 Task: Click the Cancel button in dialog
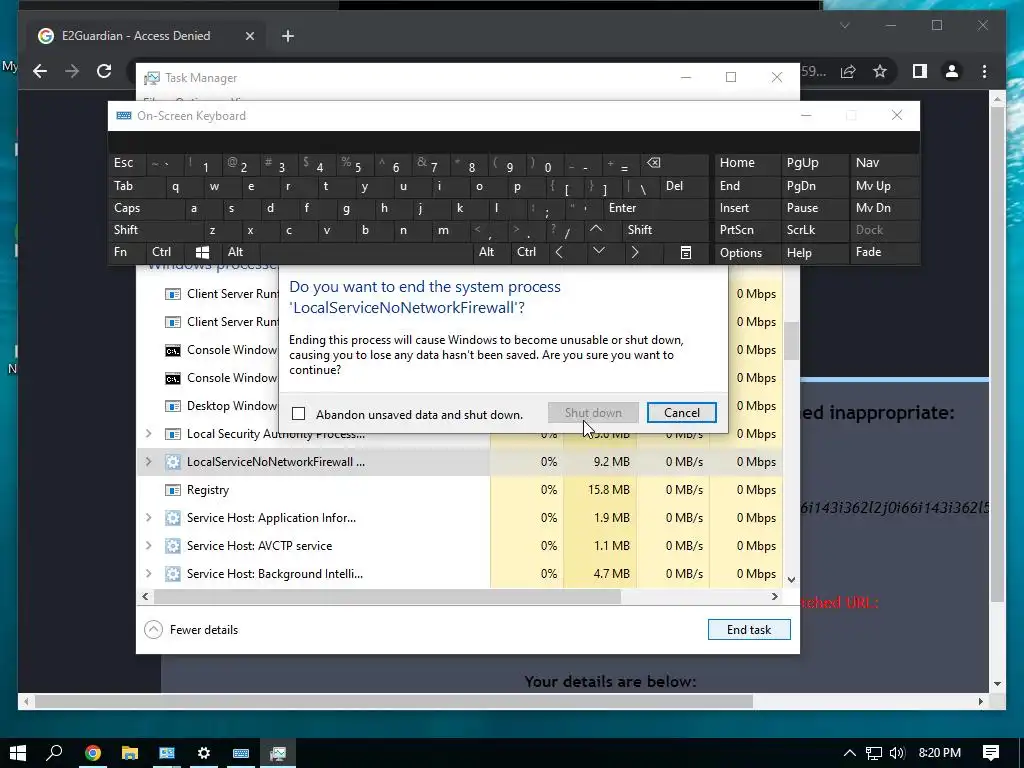click(681, 413)
